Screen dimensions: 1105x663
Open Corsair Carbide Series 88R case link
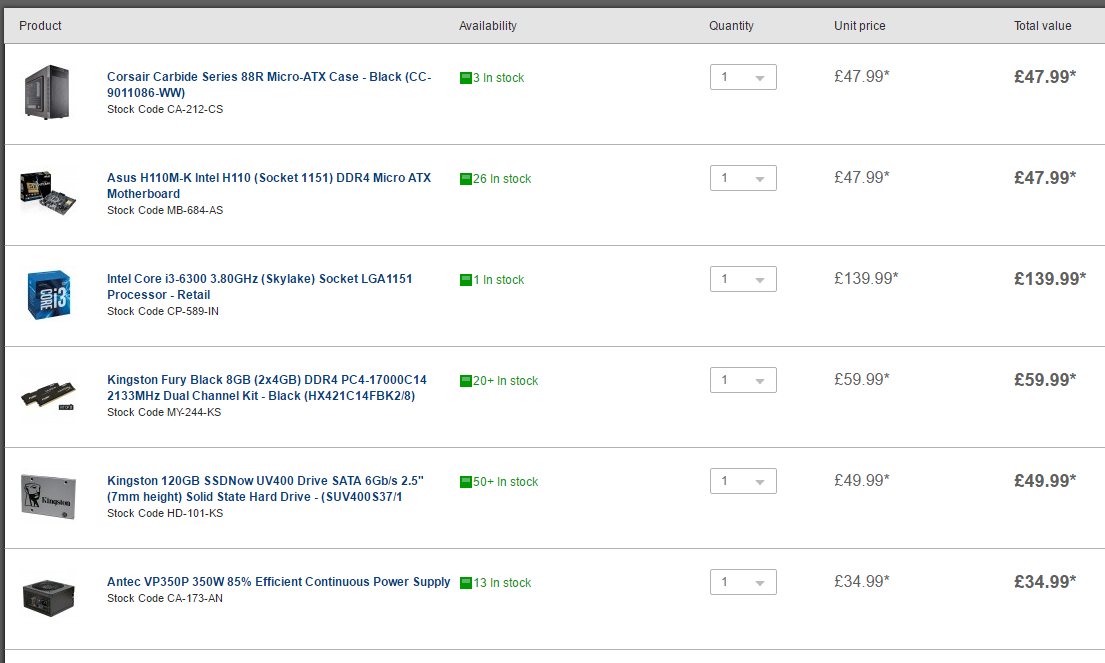point(269,85)
